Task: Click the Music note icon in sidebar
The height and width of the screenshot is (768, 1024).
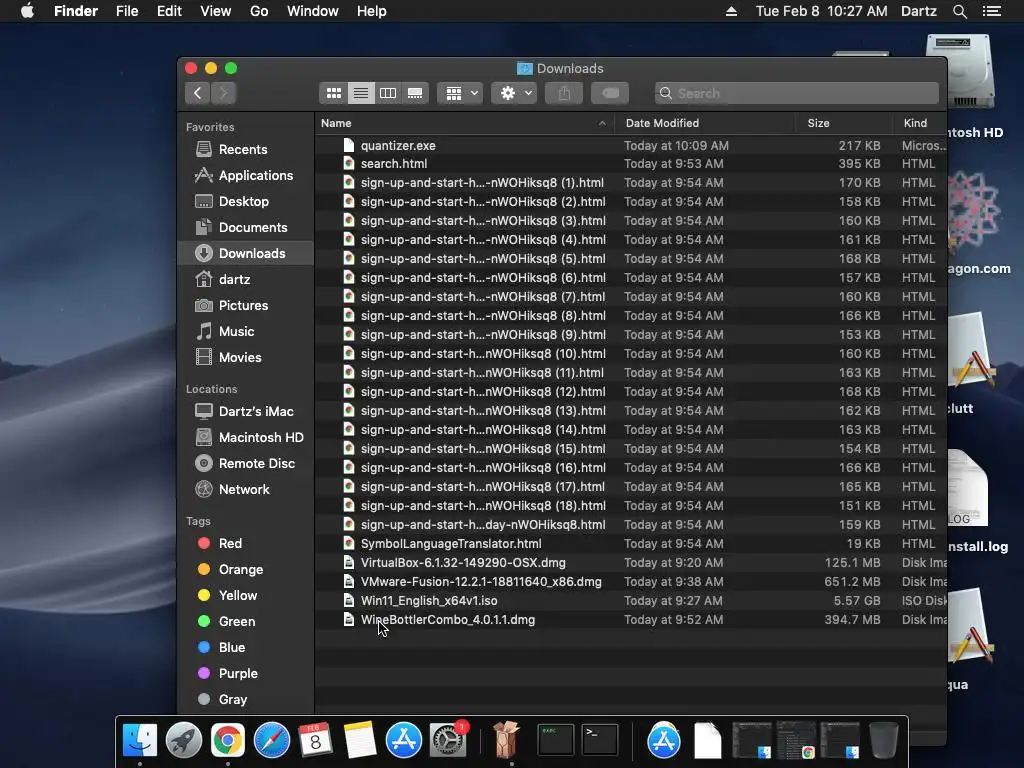Action: pyautogui.click(x=204, y=332)
